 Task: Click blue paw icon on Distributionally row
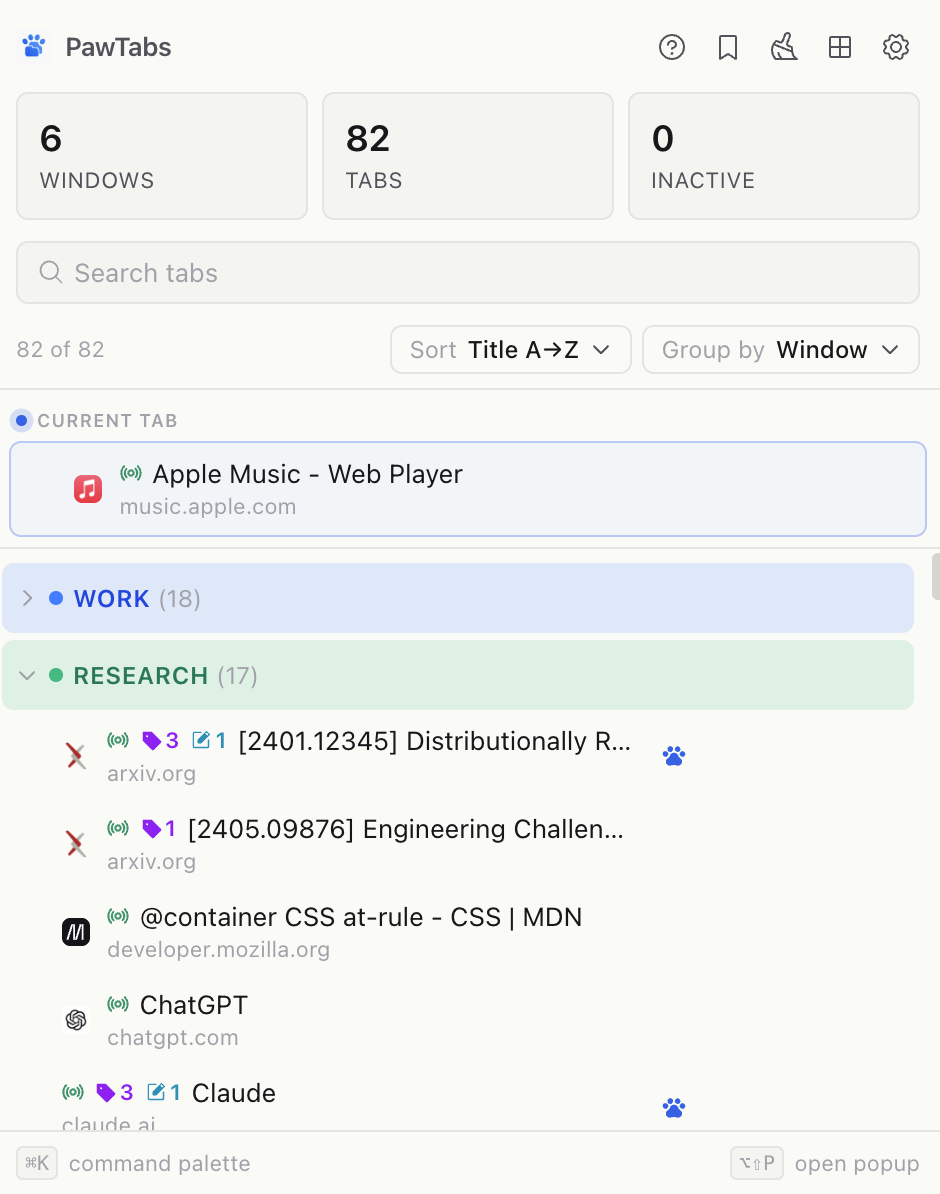(673, 756)
